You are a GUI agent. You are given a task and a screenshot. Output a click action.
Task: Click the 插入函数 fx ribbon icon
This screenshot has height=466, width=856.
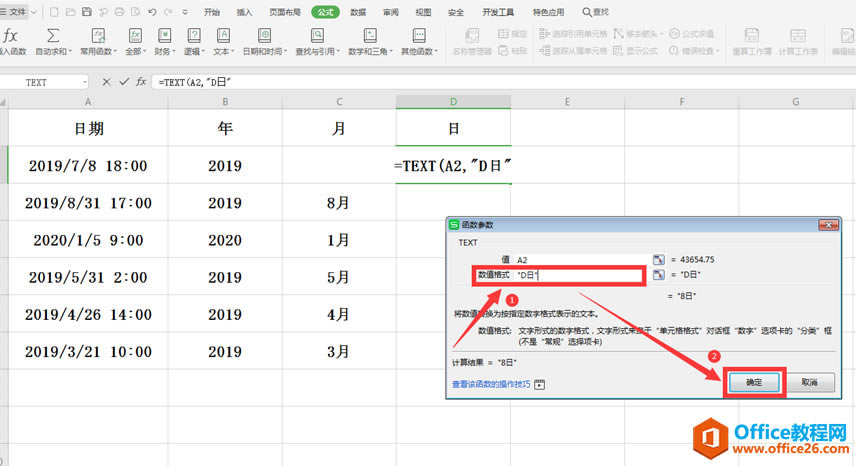[x=10, y=36]
